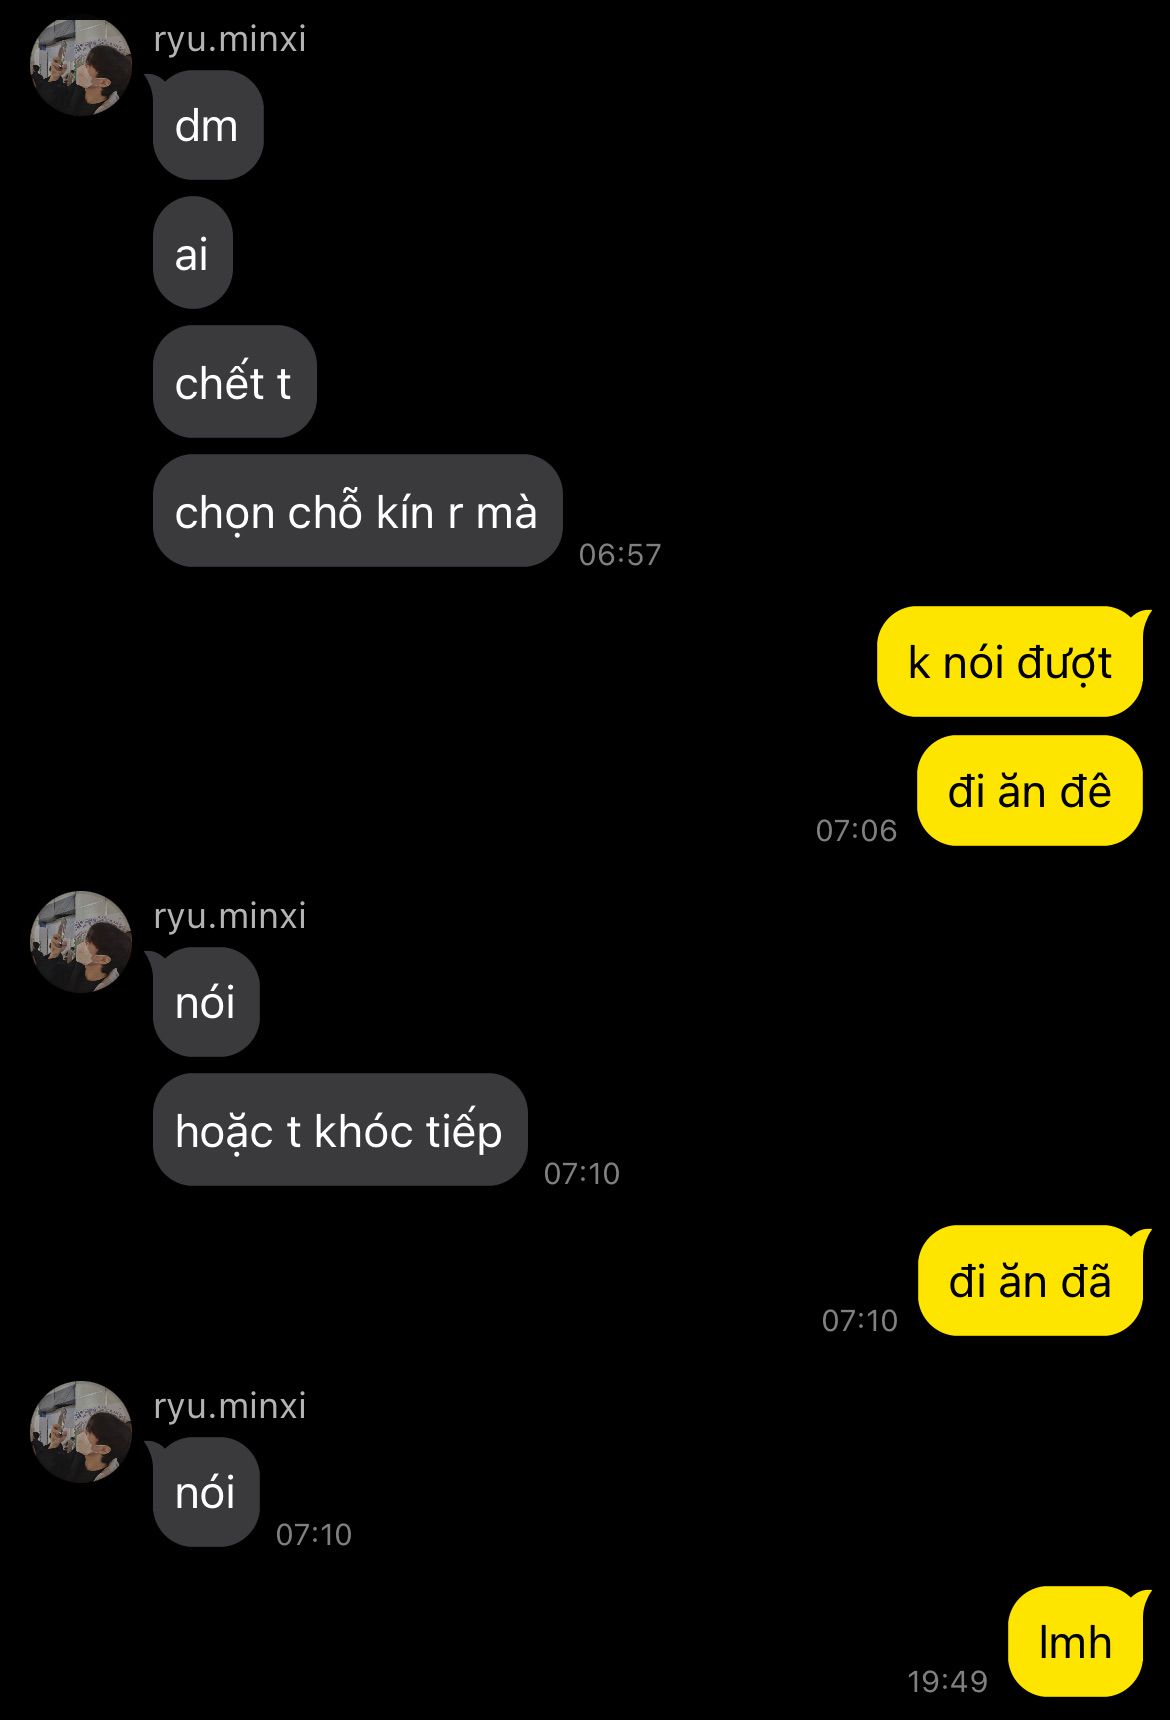Select first 'nói' bubble above 'hoặc t khóc tiếp'
The height and width of the screenshot is (1720, 1170).
pos(205,1002)
